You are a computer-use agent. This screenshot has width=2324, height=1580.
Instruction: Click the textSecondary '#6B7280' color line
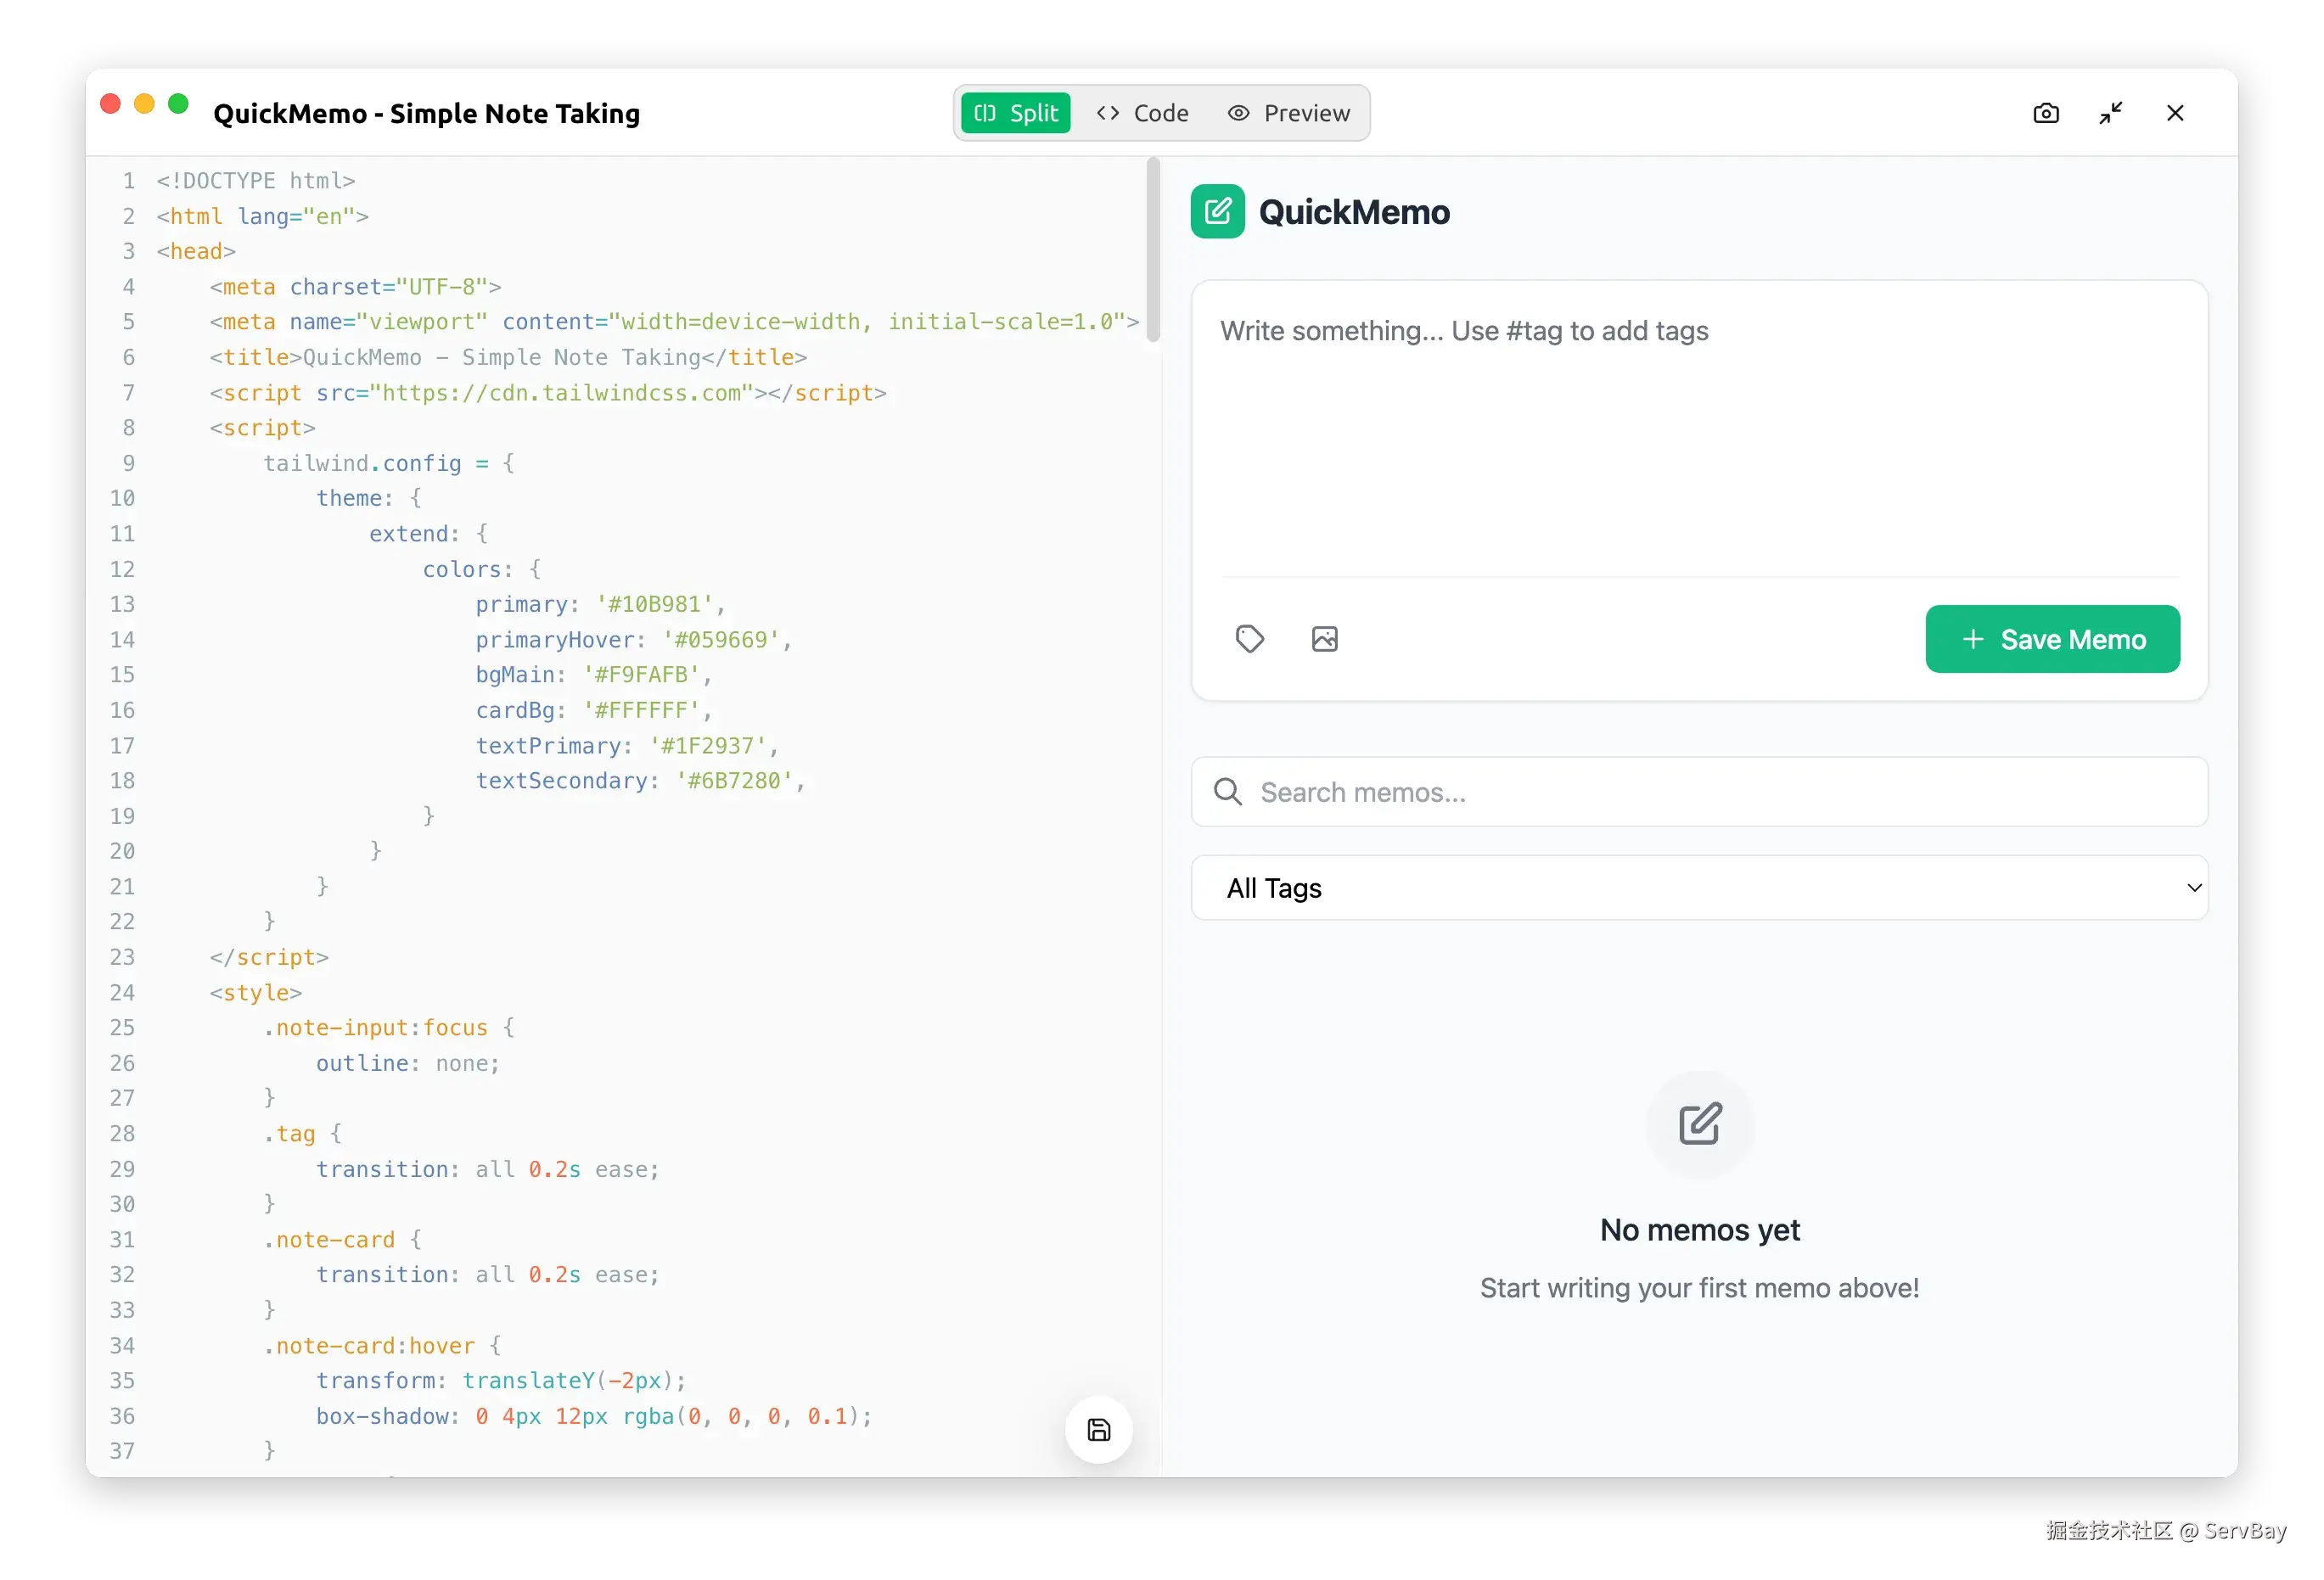point(641,781)
